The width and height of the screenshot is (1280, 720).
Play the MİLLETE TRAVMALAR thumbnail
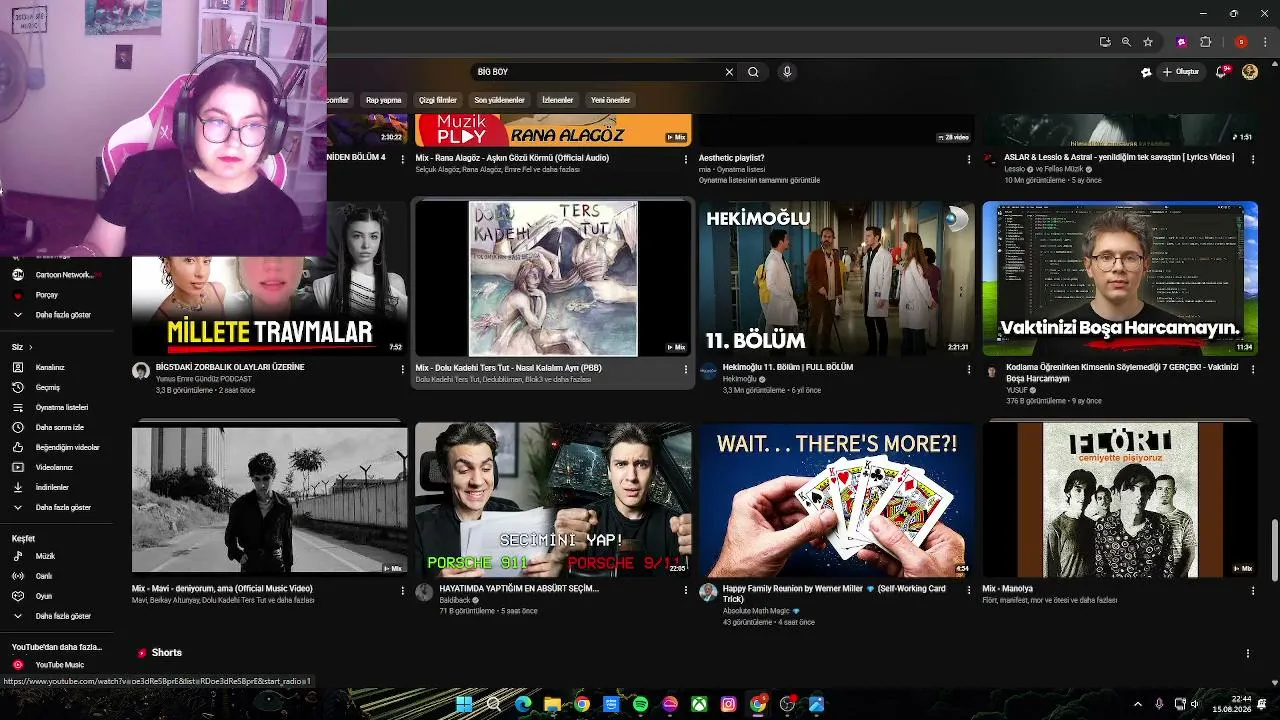(x=270, y=279)
